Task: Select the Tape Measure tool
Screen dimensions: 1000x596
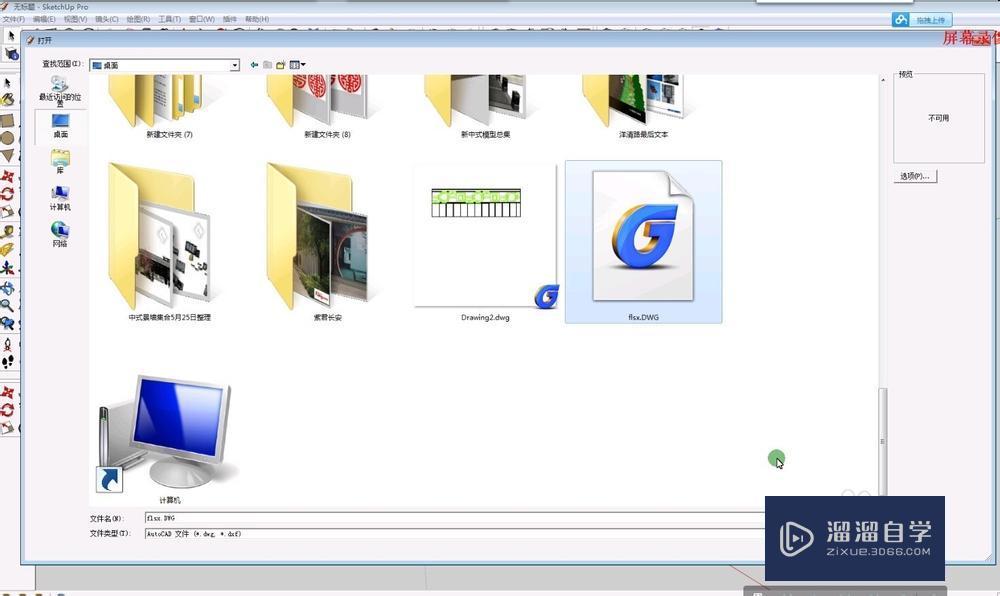Action: (x=8, y=231)
